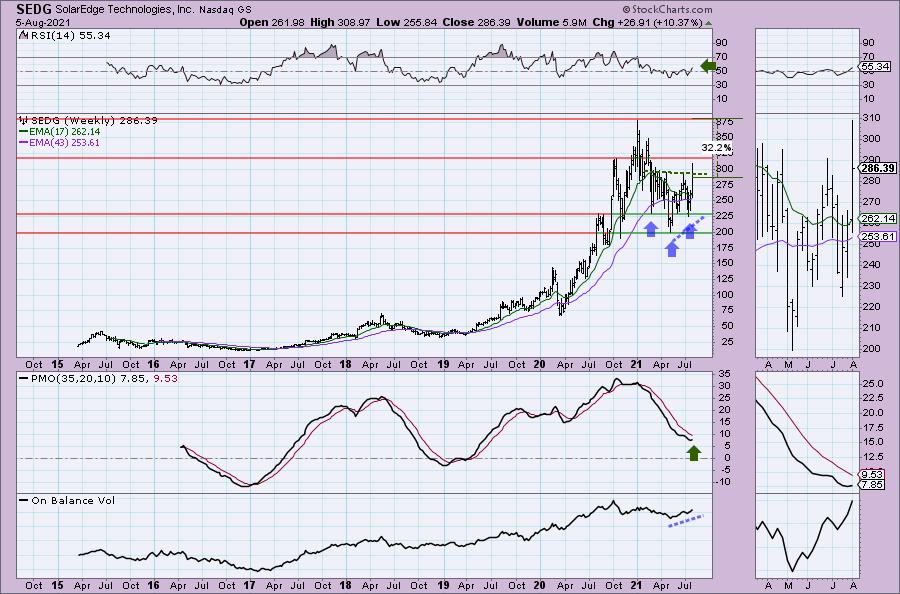Screen dimensions: 900x594
Task: Click the 7.85 PMO value tag
Action: 872,484
